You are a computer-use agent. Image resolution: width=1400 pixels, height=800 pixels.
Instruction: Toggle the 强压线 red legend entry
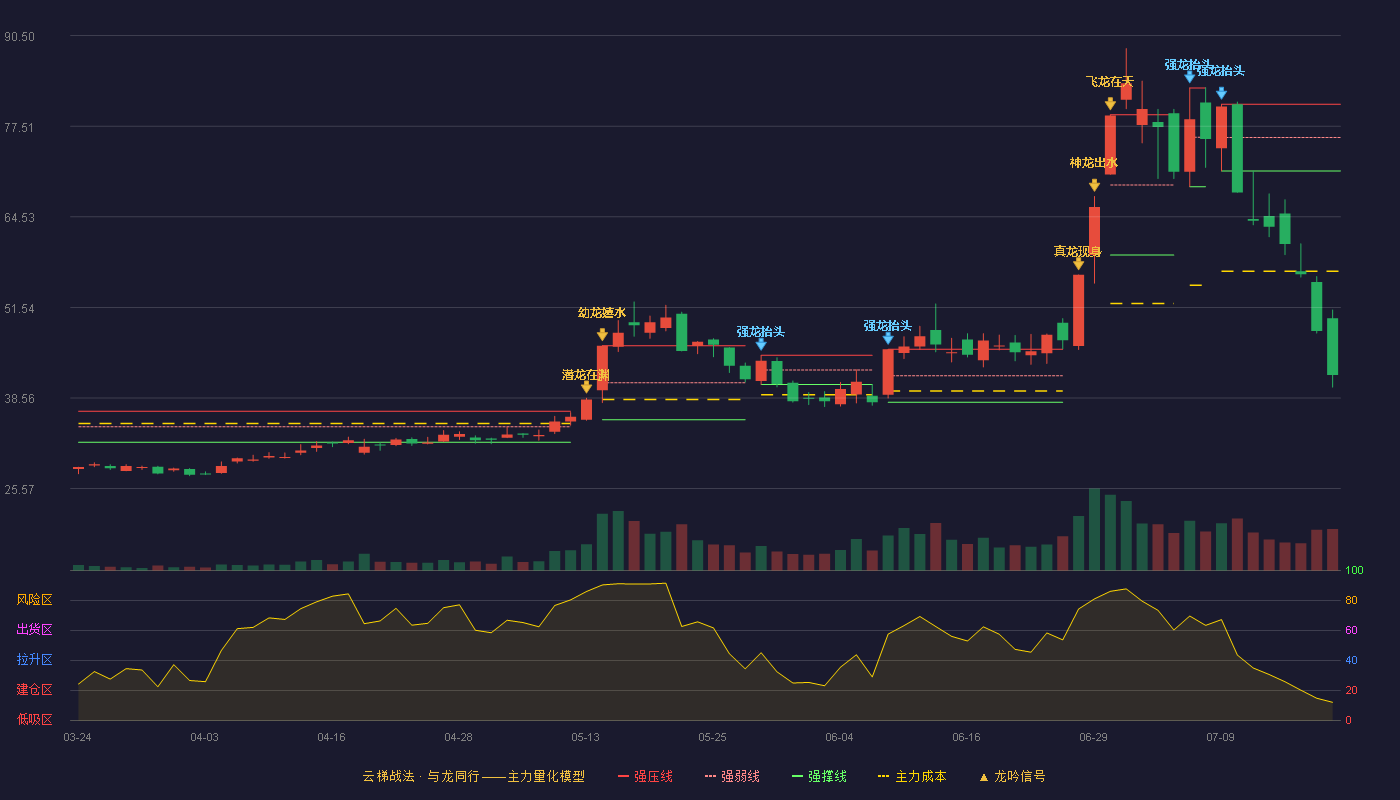(x=645, y=776)
